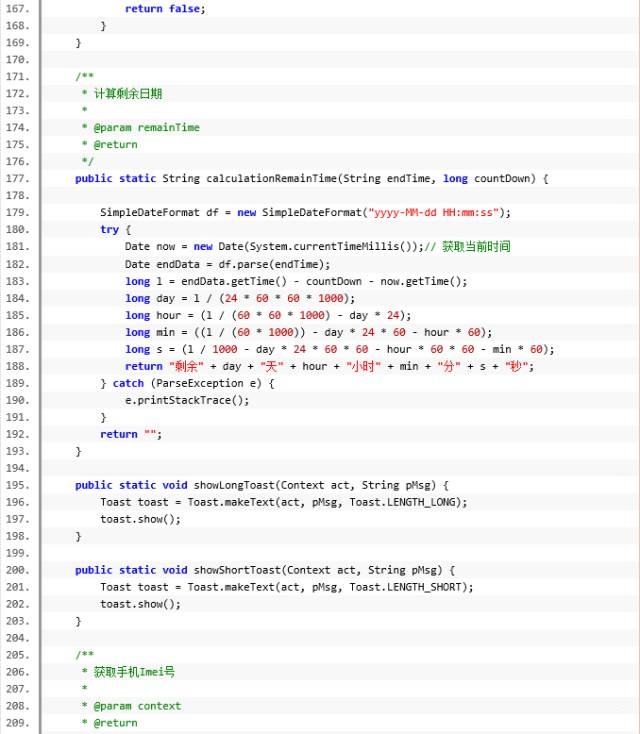
Task: Click the return false statement
Action: tap(164, 9)
